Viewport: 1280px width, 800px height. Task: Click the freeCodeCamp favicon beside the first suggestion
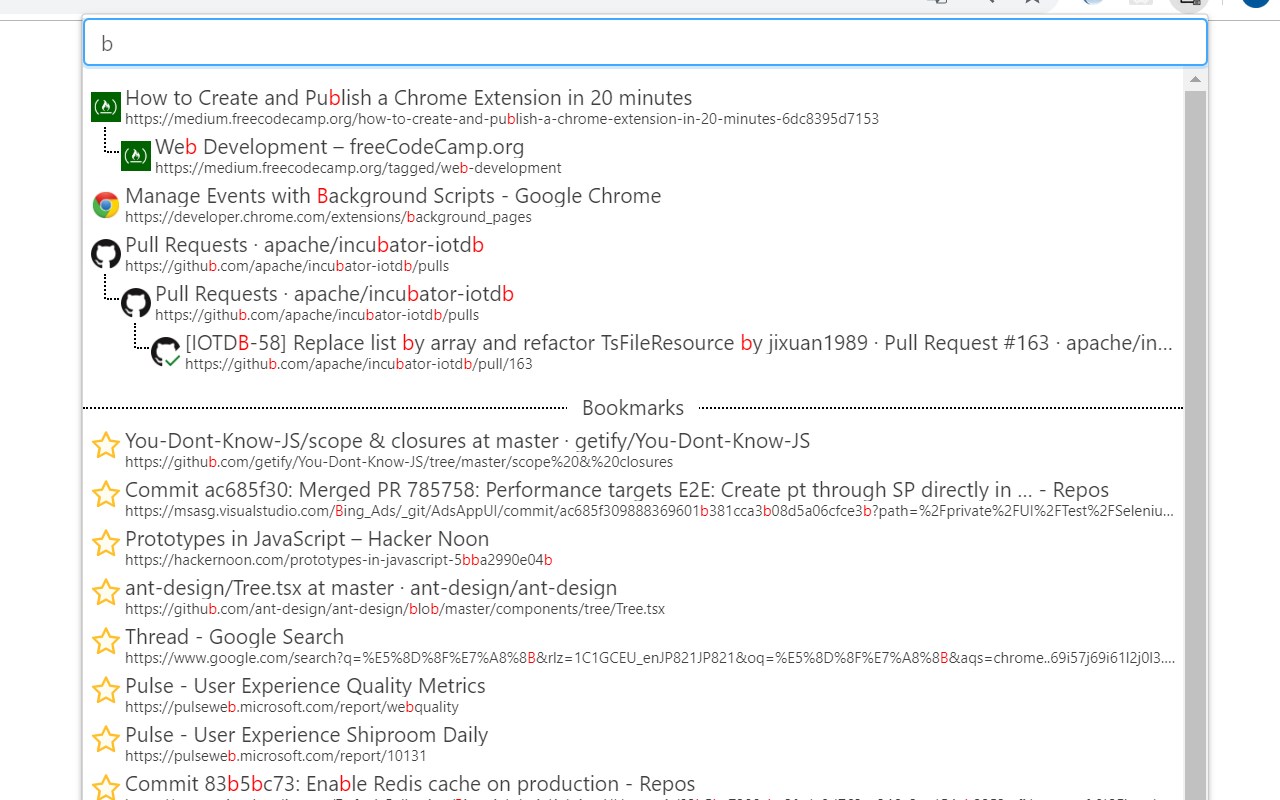point(105,106)
